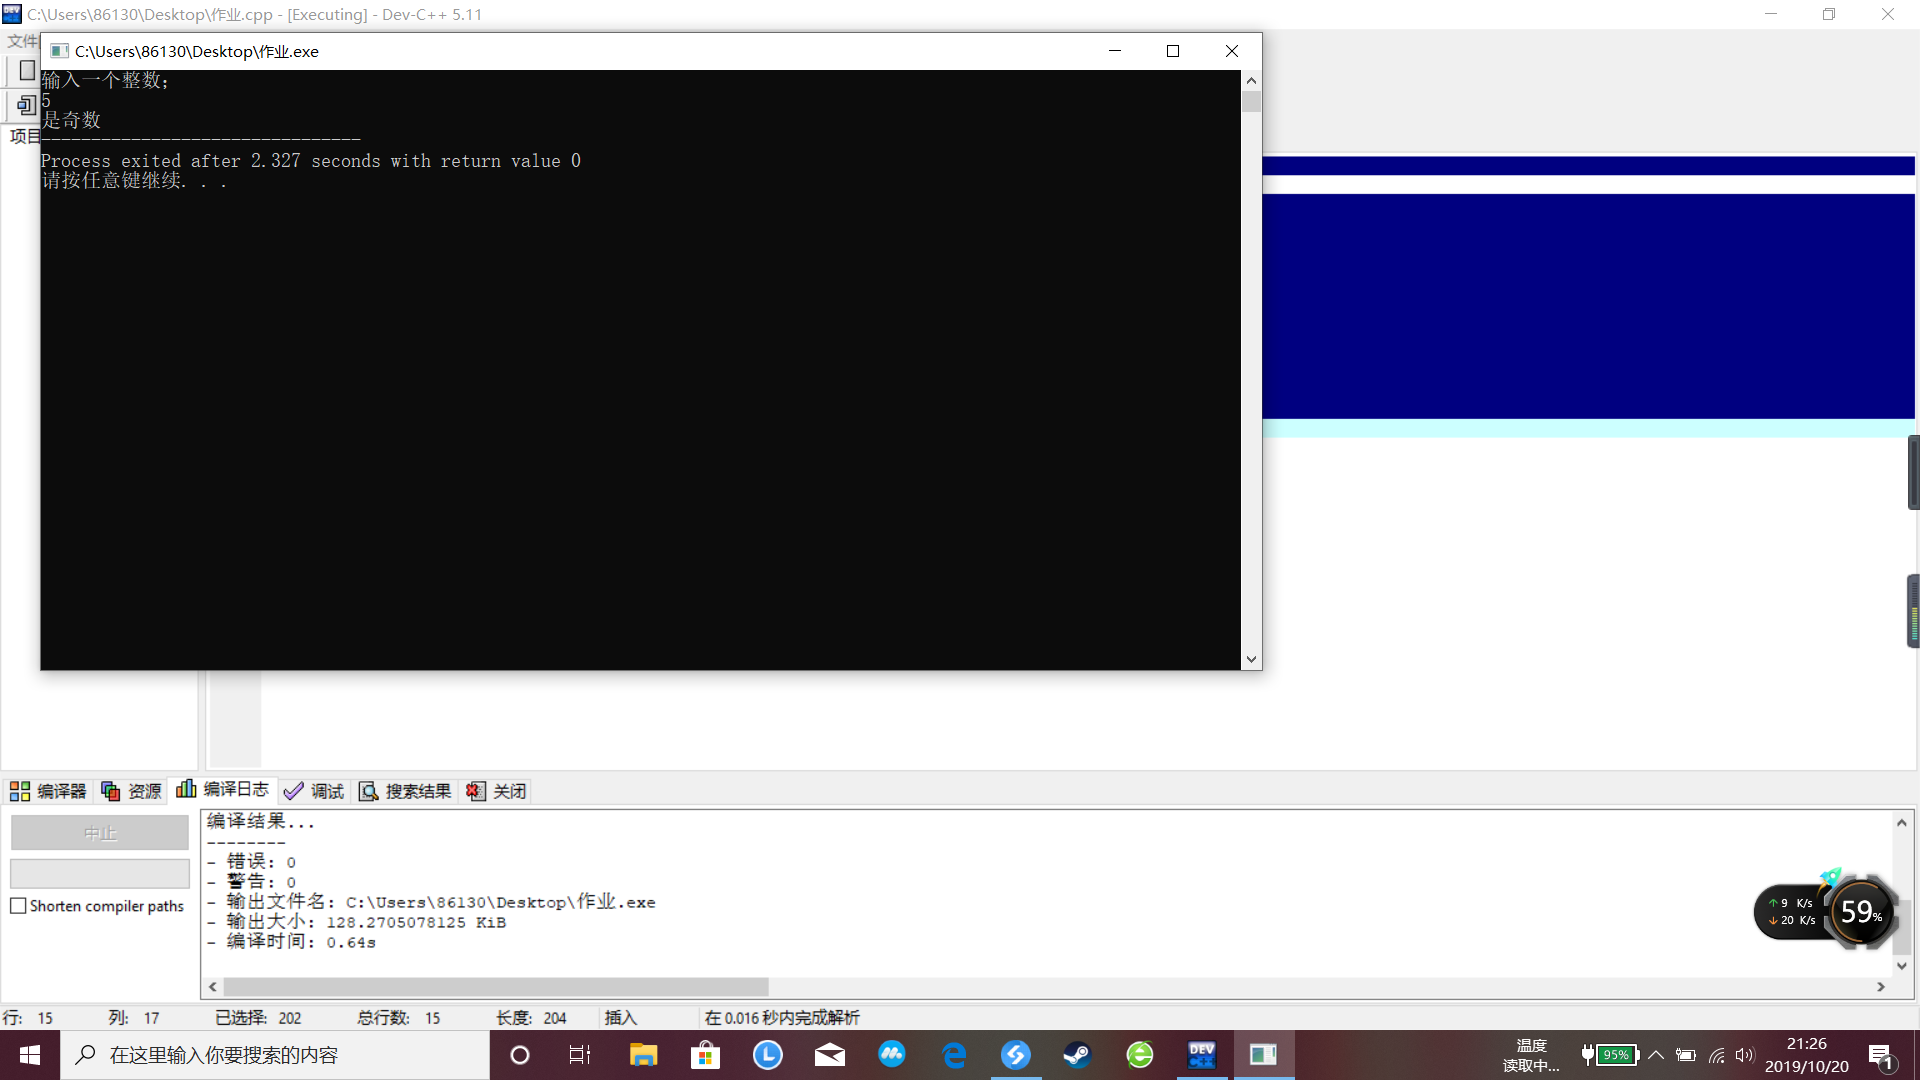The image size is (1920, 1080).
Task: Open the 调试 debug tab
Action: [x=315, y=791]
